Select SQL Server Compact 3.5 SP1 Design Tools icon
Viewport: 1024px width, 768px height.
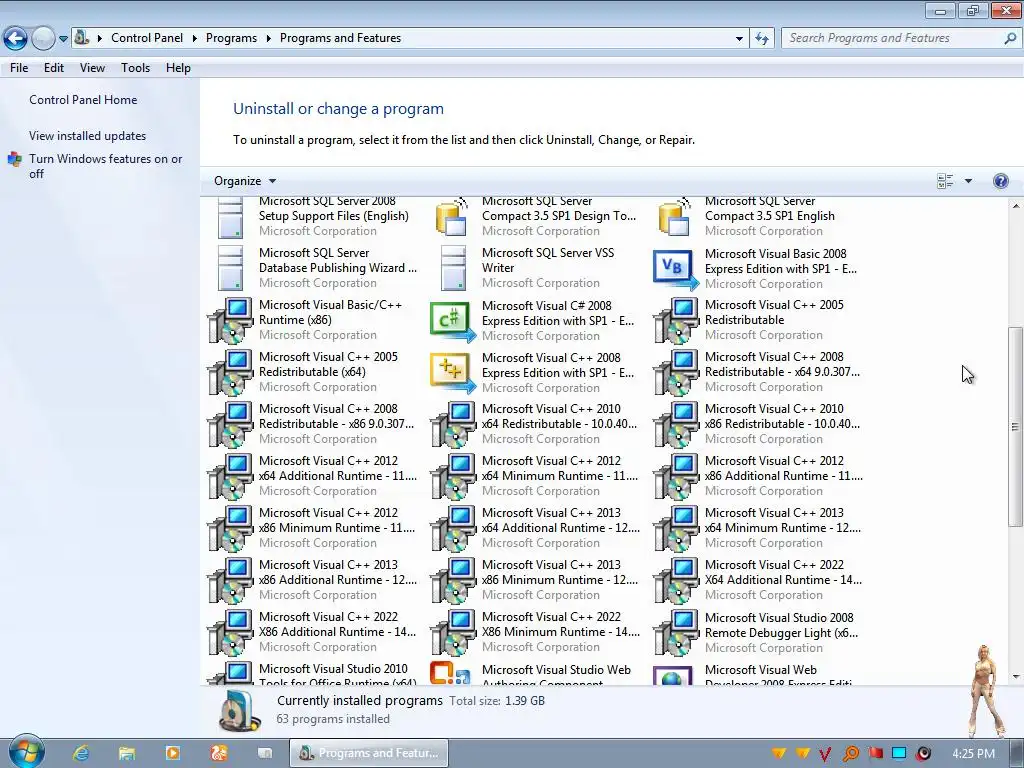(452, 217)
